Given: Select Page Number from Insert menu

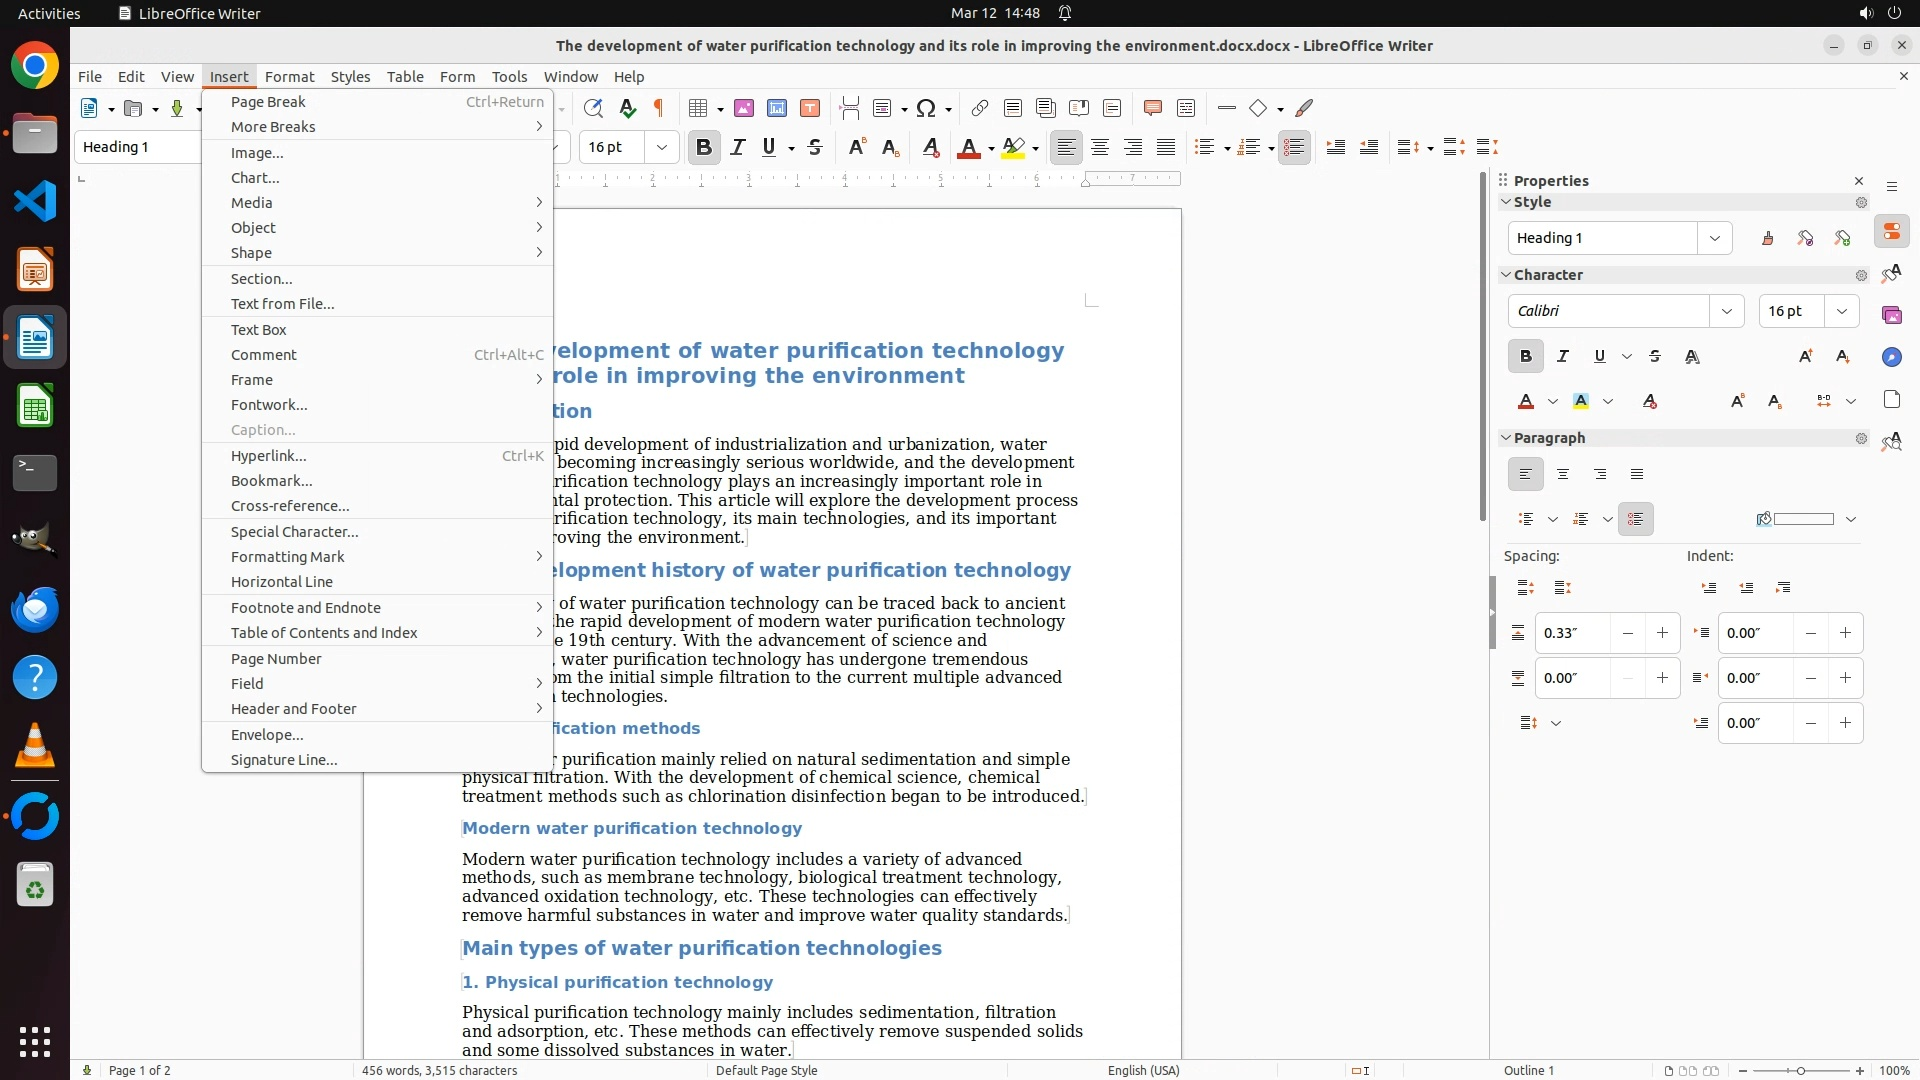Looking at the screenshot, I should 276,658.
